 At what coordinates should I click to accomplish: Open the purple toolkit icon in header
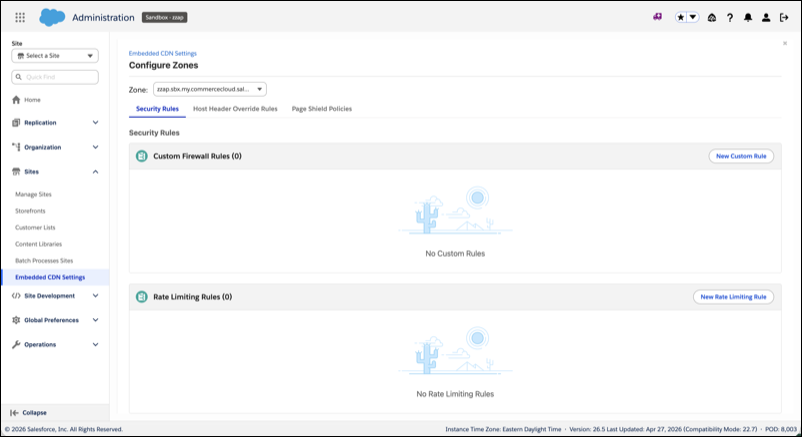coord(657,17)
